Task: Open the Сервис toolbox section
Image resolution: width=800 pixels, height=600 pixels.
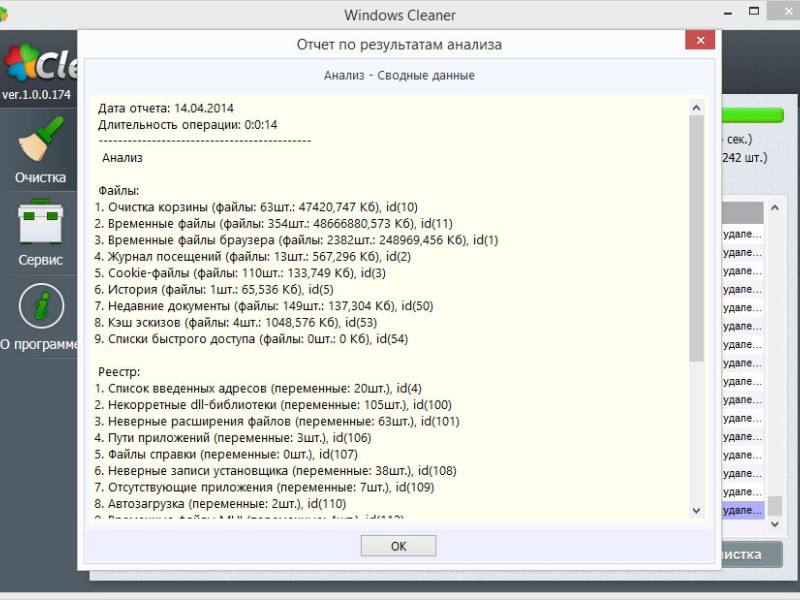Action: tap(40, 233)
